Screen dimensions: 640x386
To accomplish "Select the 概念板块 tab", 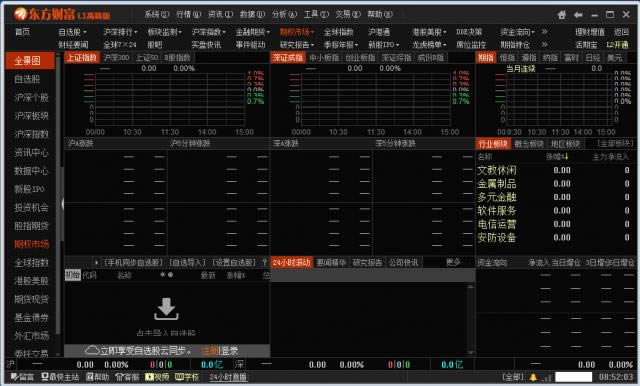I will pos(529,144).
